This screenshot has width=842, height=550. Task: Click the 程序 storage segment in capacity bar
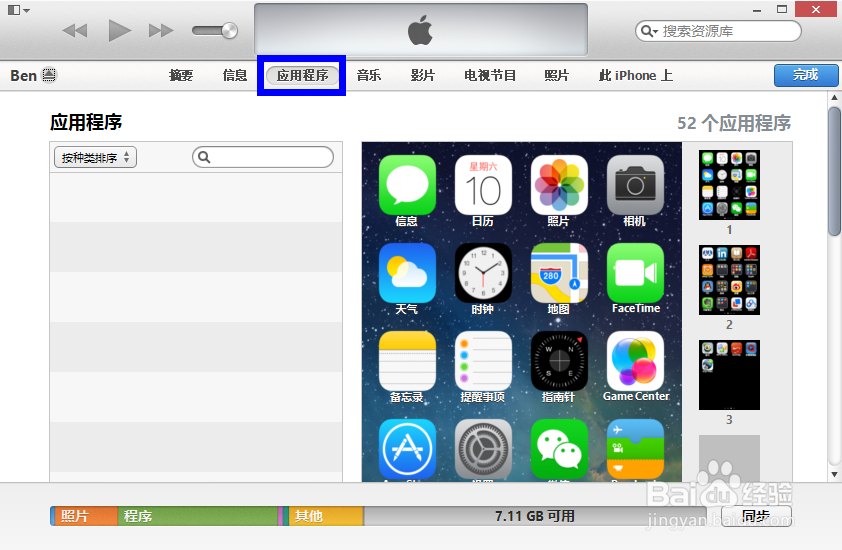(x=198, y=516)
